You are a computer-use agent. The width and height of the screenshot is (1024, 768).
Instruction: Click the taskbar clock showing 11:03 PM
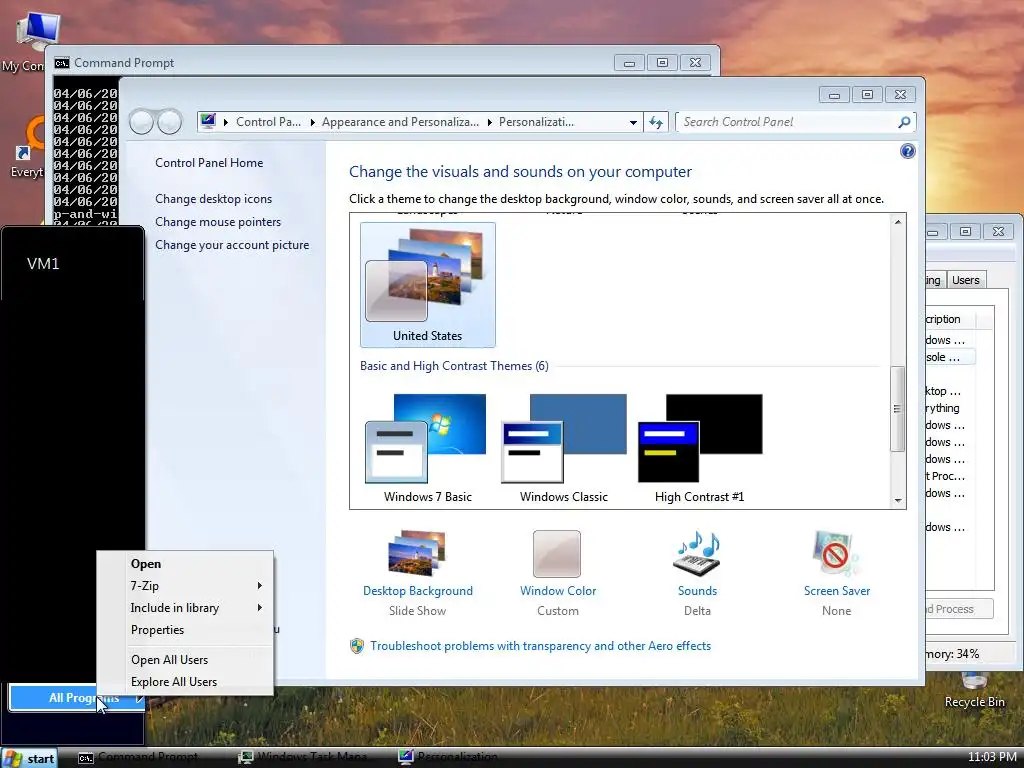(992, 757)
